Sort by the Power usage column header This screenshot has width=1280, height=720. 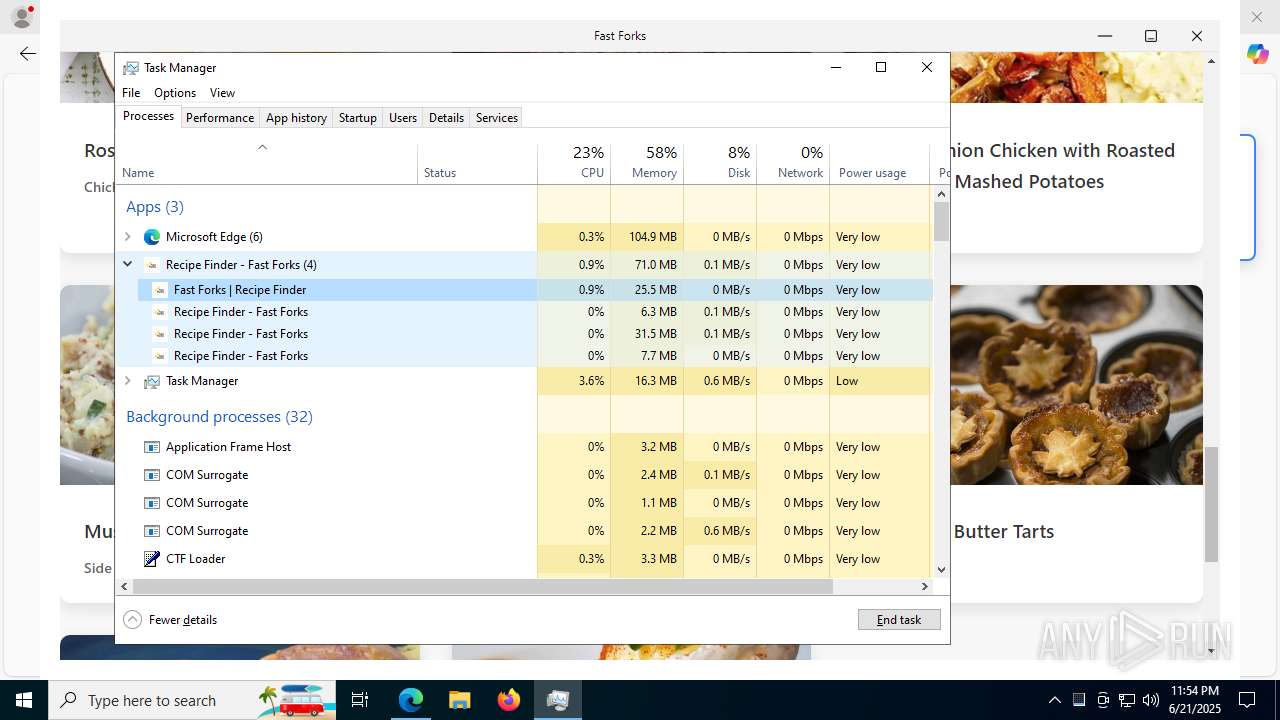point(880,164)
